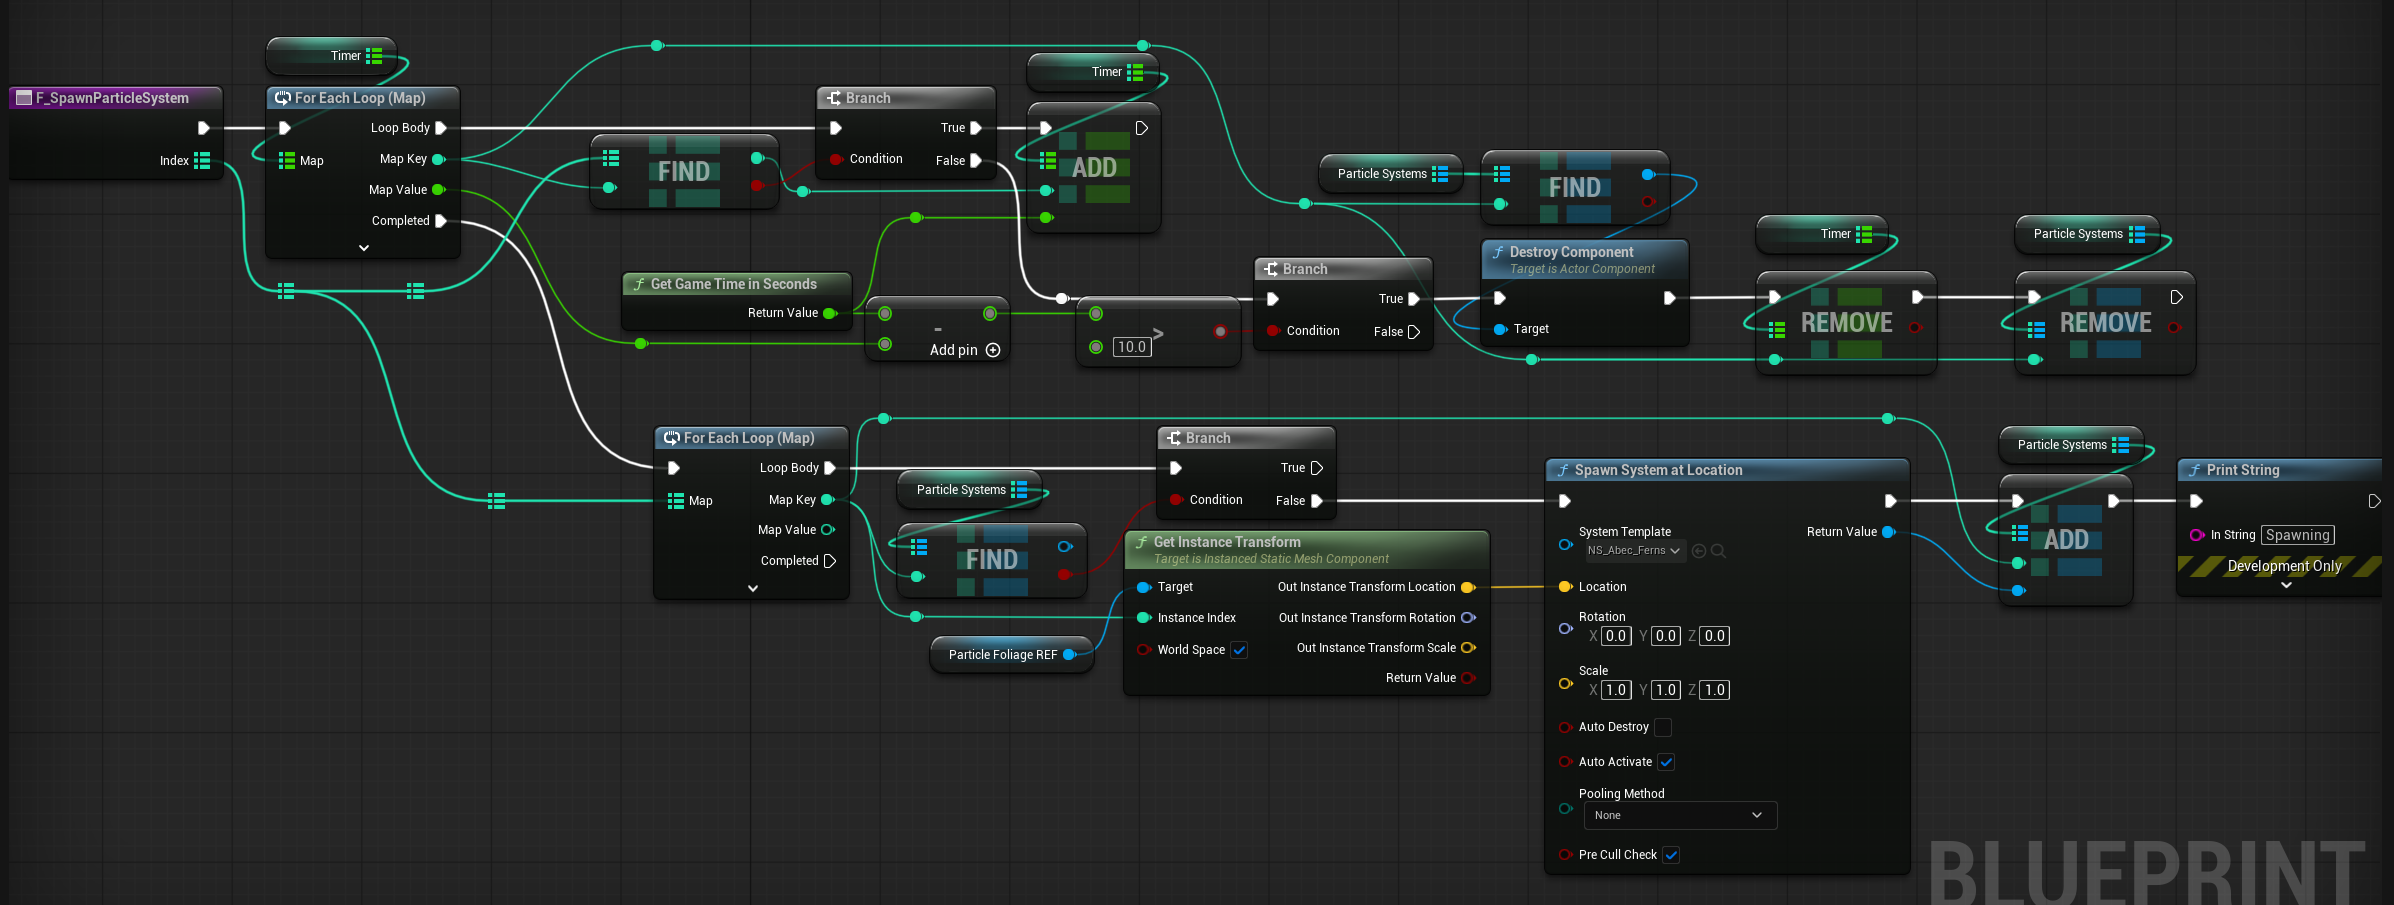Click the Target pin on Destroy Component
This screenshot has width=2394, height=905.
pos(1500,329)
